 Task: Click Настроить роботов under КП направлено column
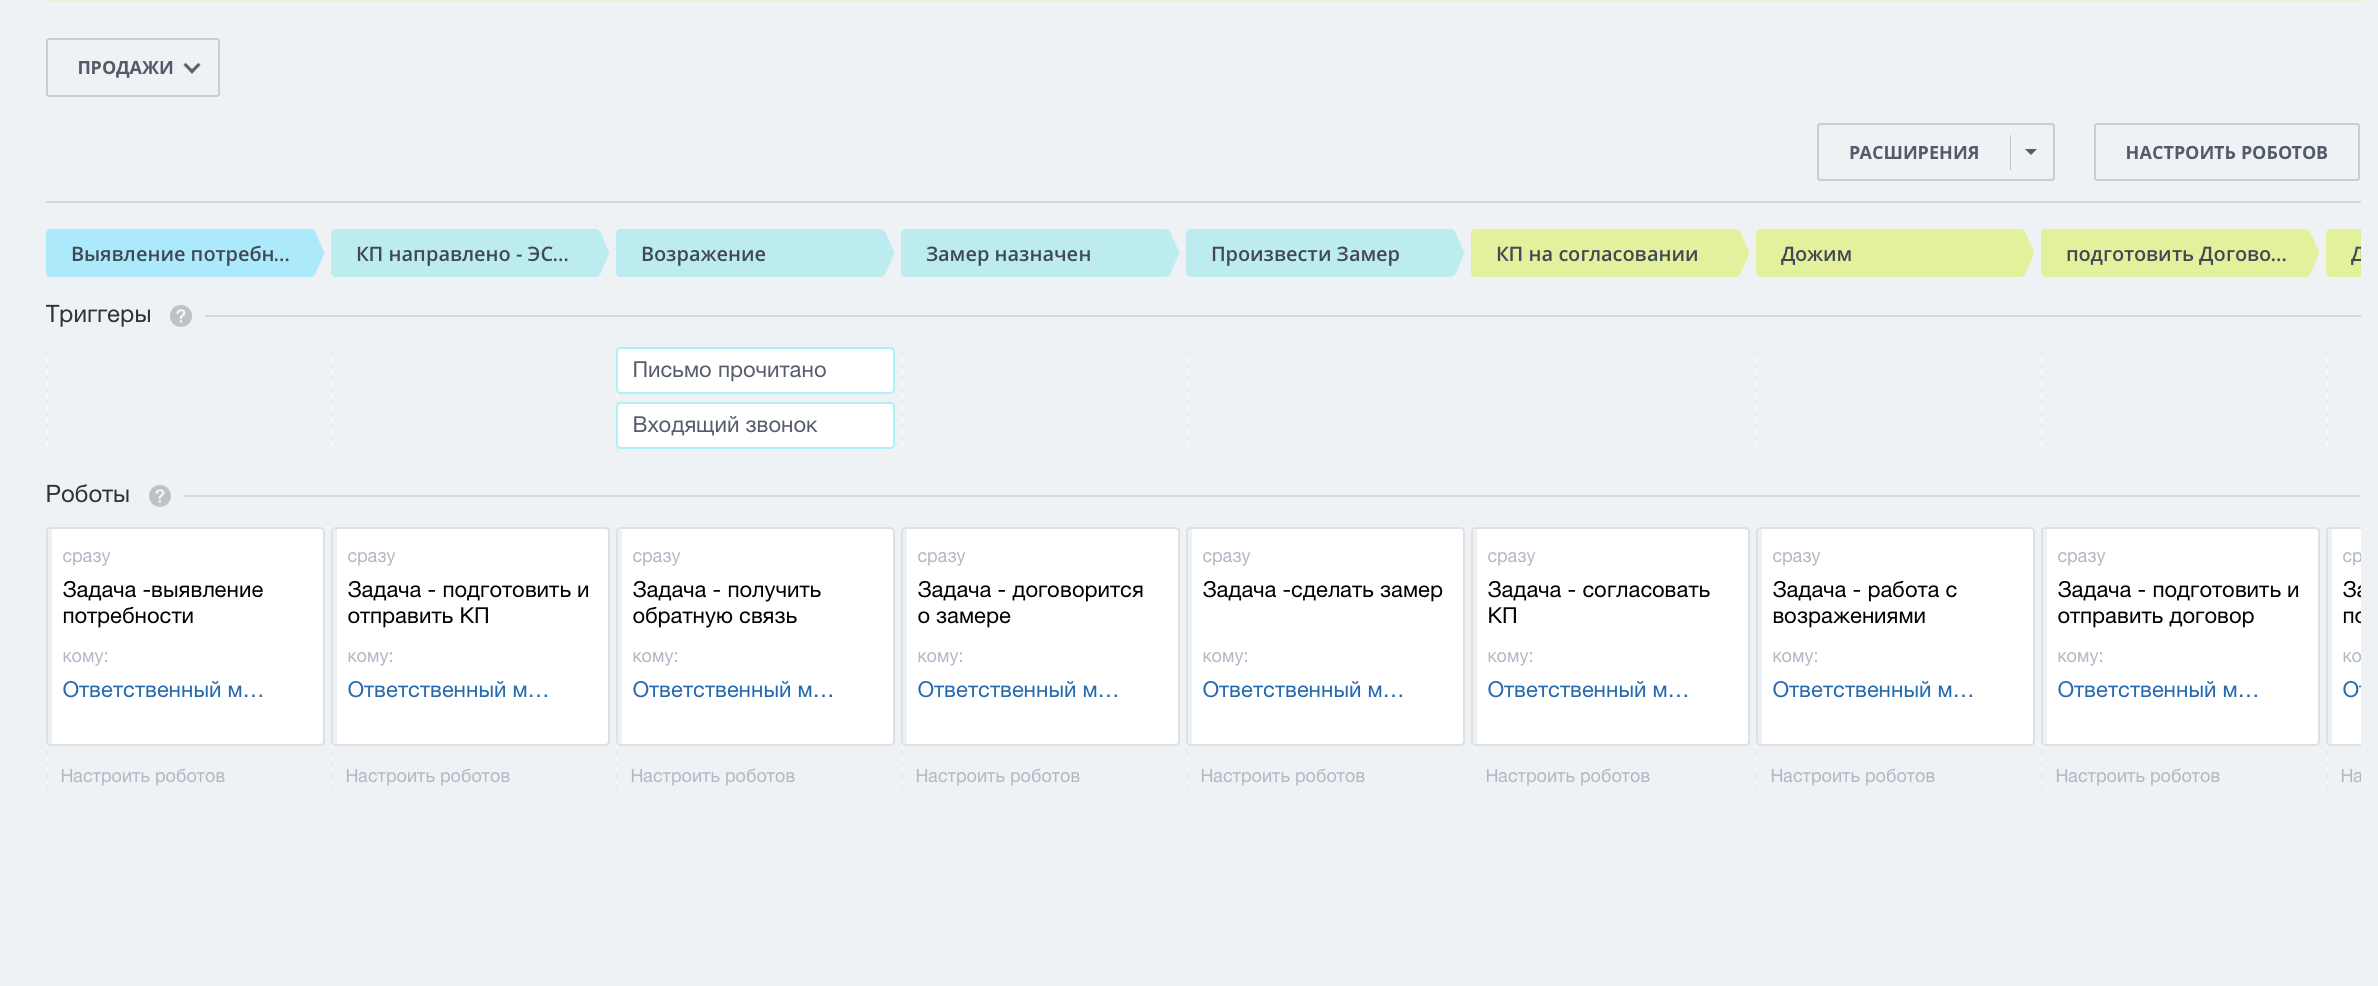pyautogui.click(x=427, y=776)
